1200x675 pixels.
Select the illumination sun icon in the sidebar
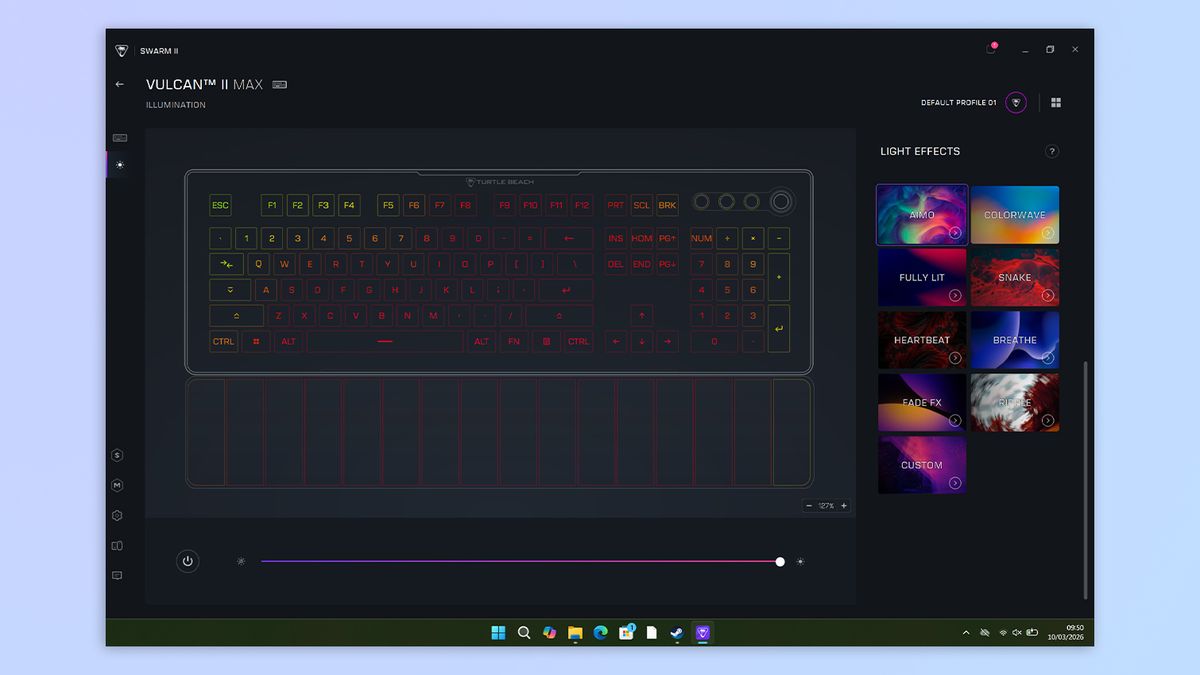pos(120,165)
